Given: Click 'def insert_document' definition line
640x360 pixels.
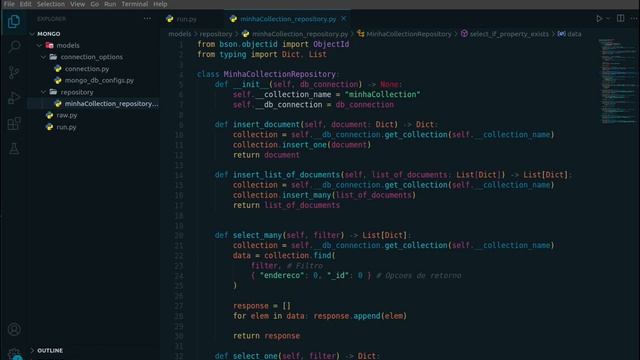Looking at the screenshot, I should 326,124.
